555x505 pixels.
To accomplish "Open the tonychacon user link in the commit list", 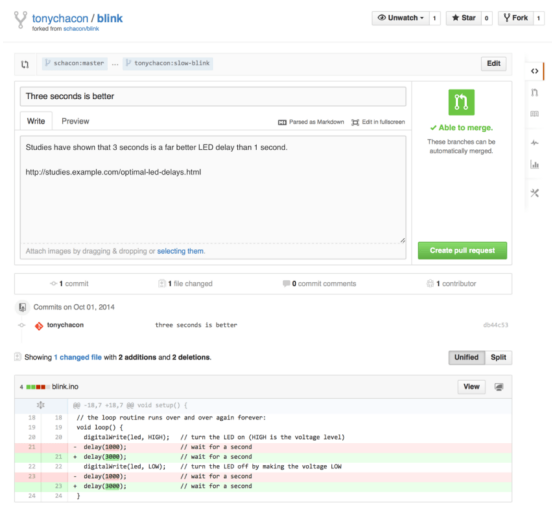I will click(65, 325).
